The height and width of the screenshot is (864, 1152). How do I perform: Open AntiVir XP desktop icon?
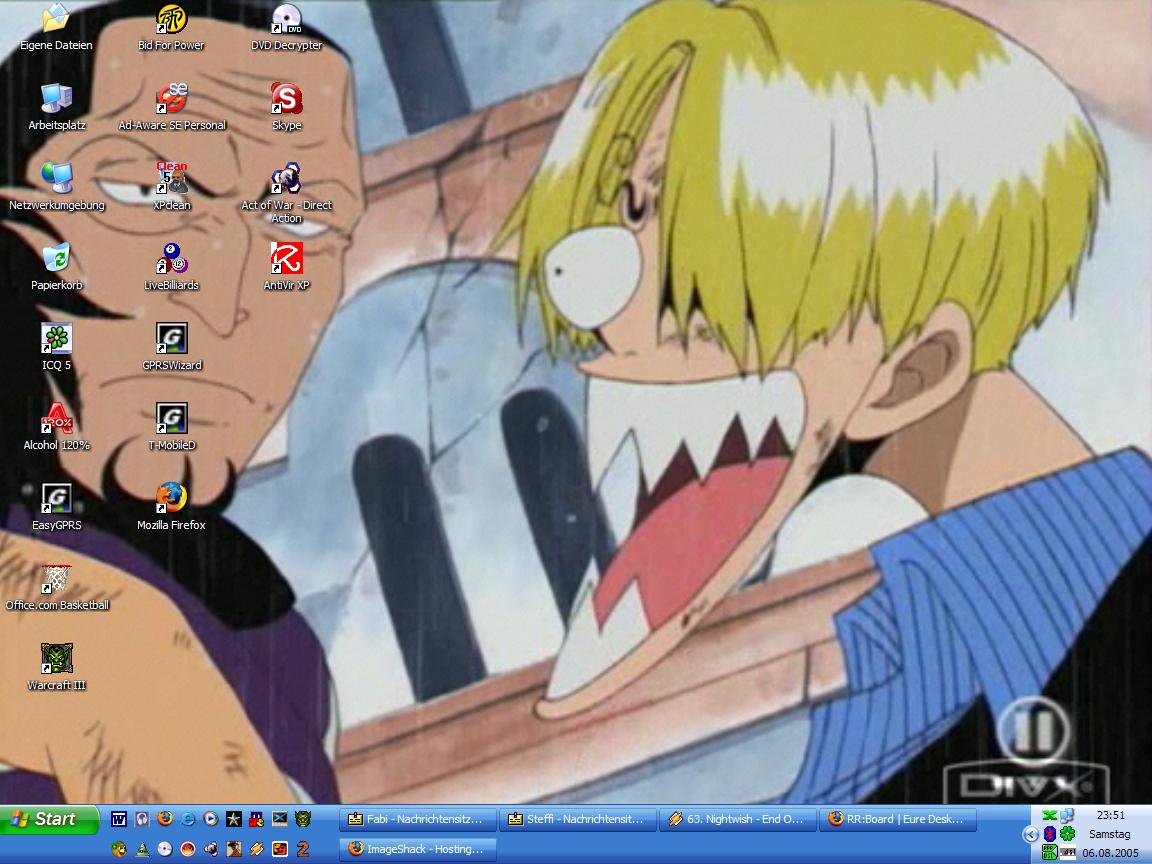pos(287,267)
